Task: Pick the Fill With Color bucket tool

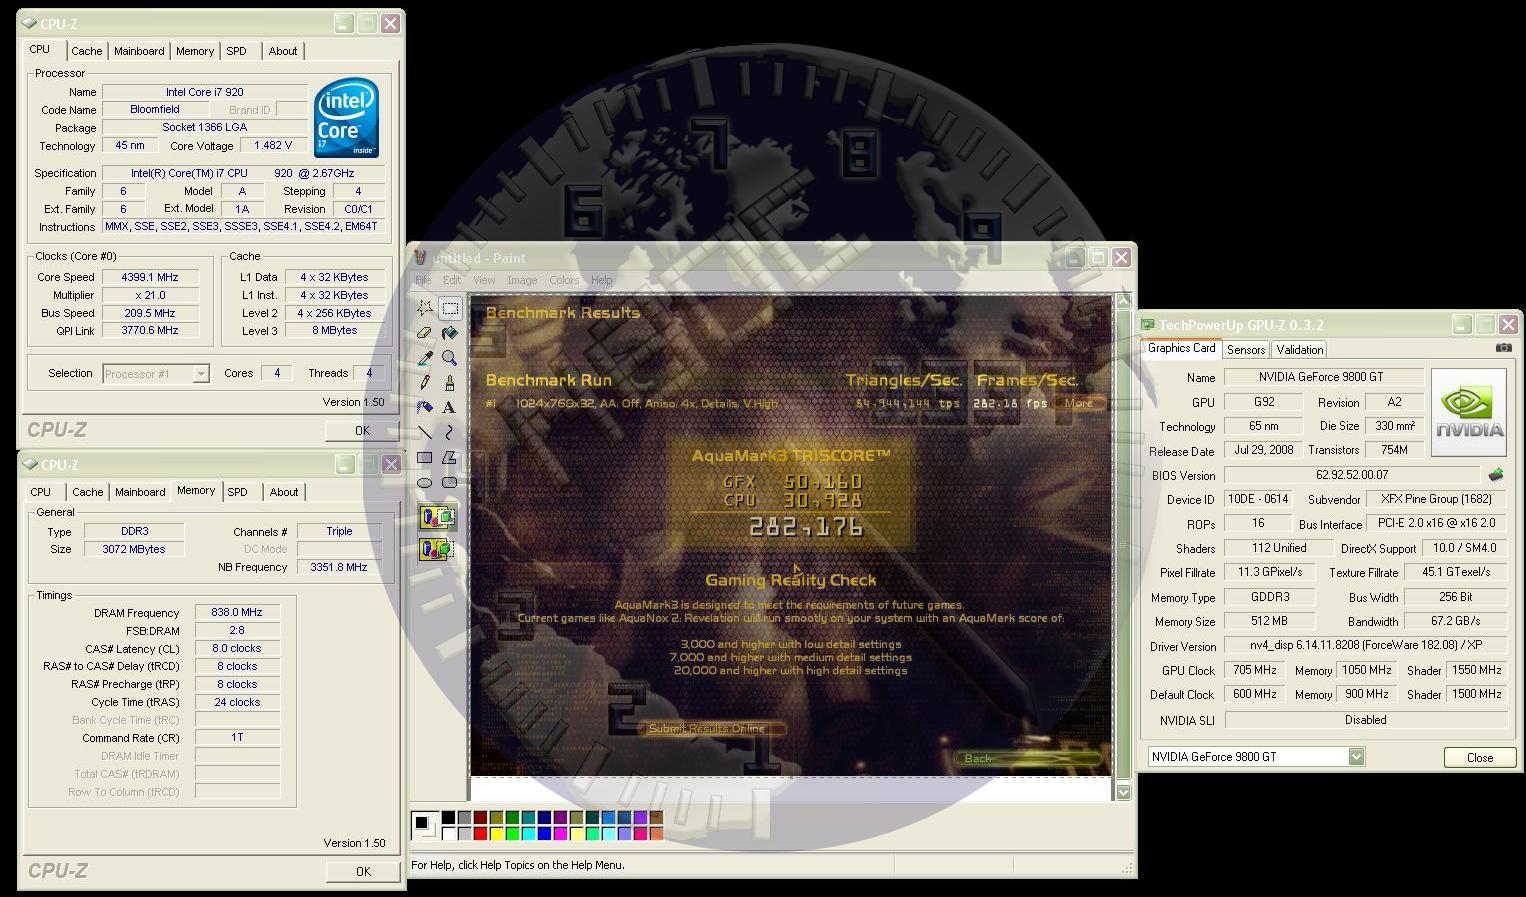Action: click(450, 333)
